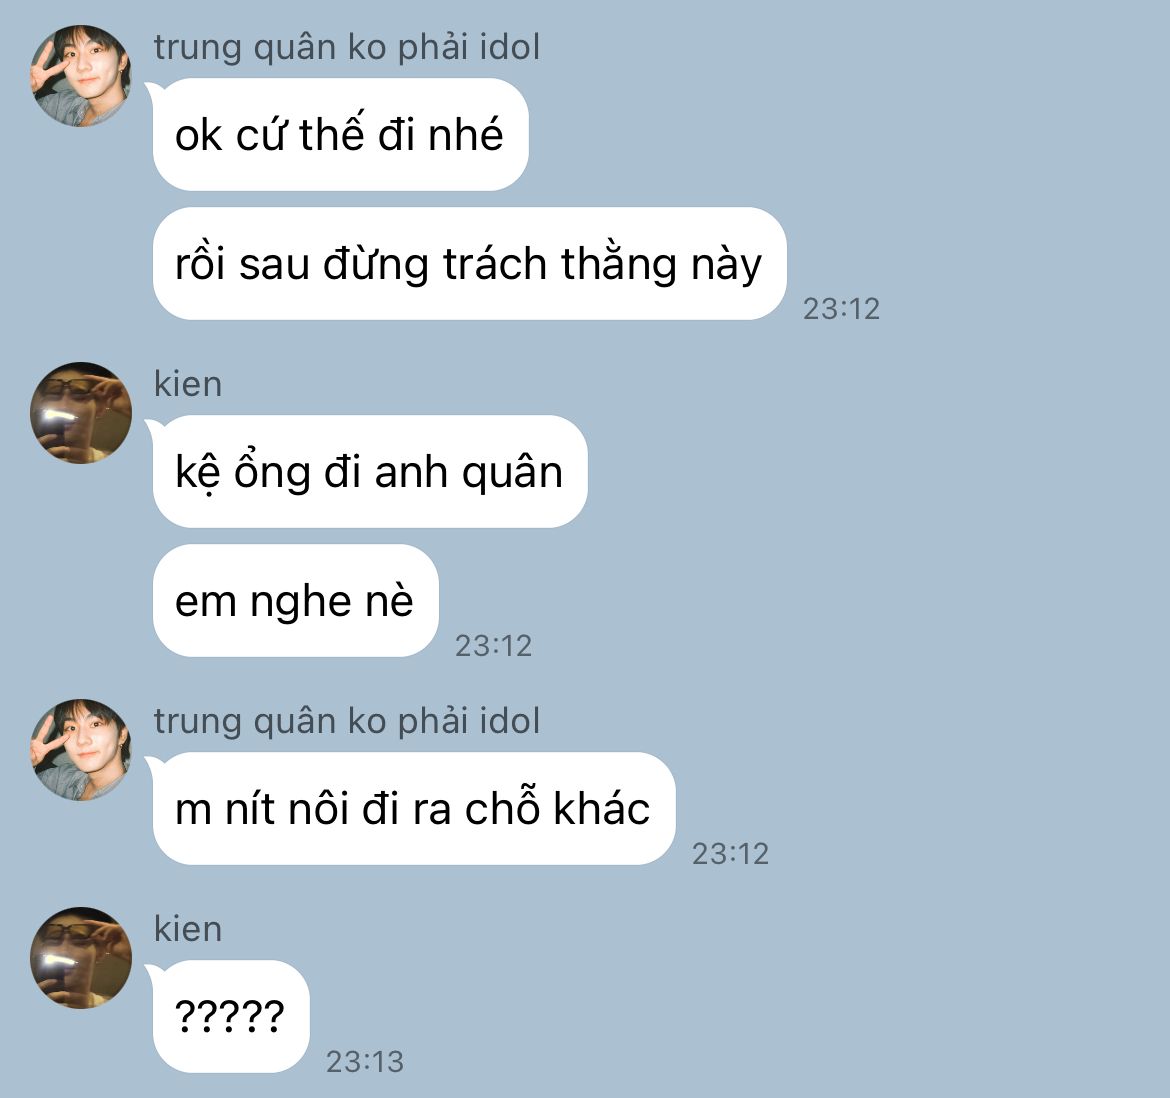
Task: Select the "m nít nôi đi ra chỗ khác" message
Action: point(414,809)
